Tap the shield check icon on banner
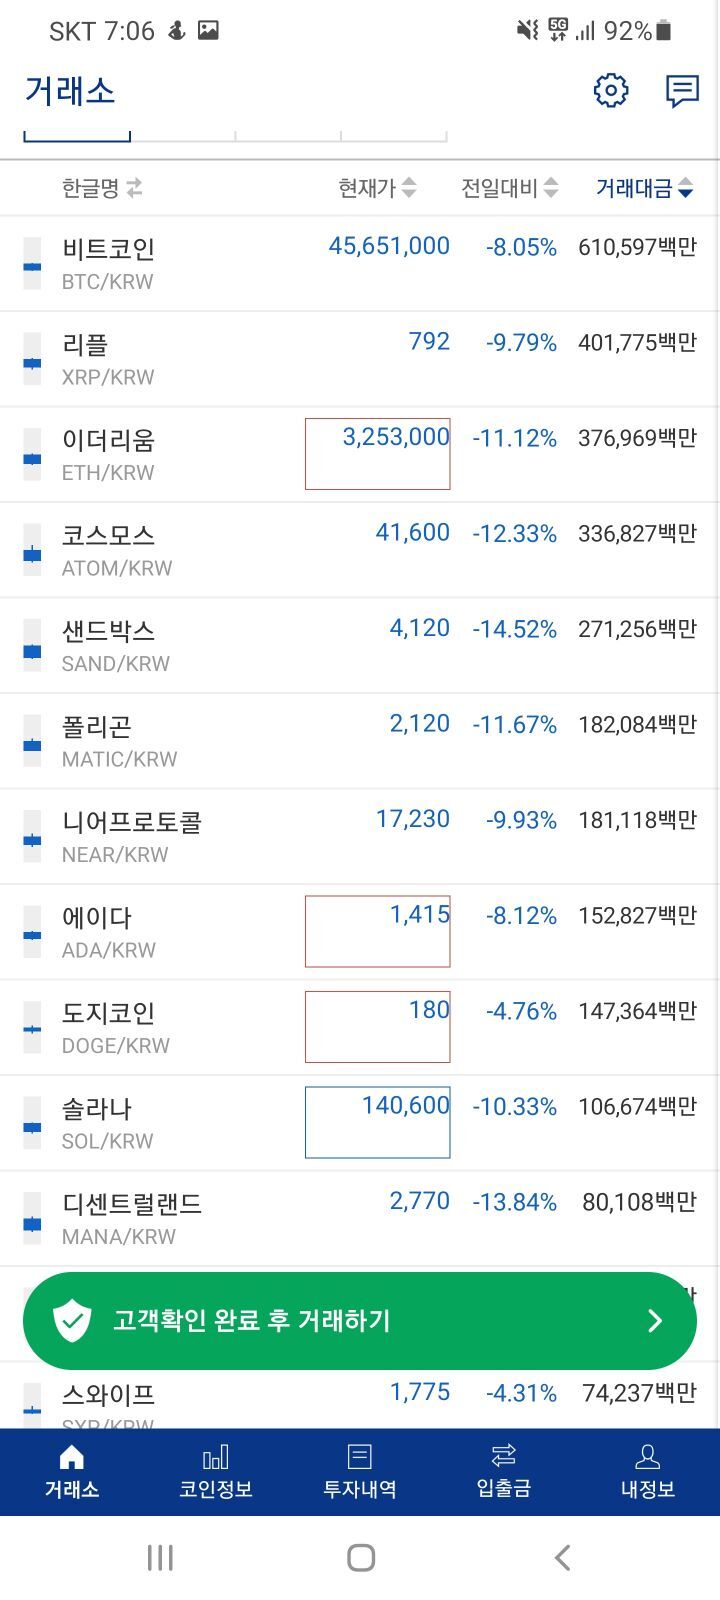 point(72,1321)
